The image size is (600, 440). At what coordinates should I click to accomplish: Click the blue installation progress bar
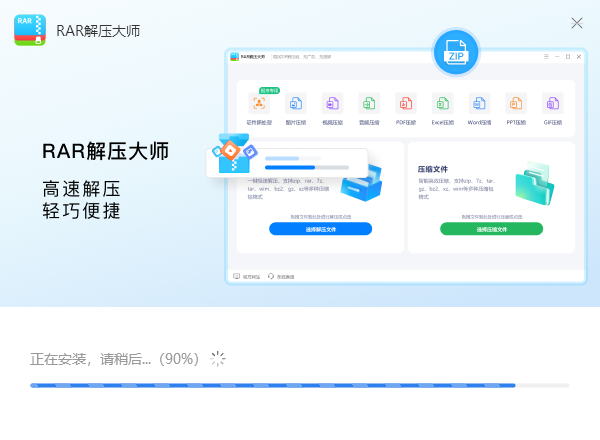[300, 385]
